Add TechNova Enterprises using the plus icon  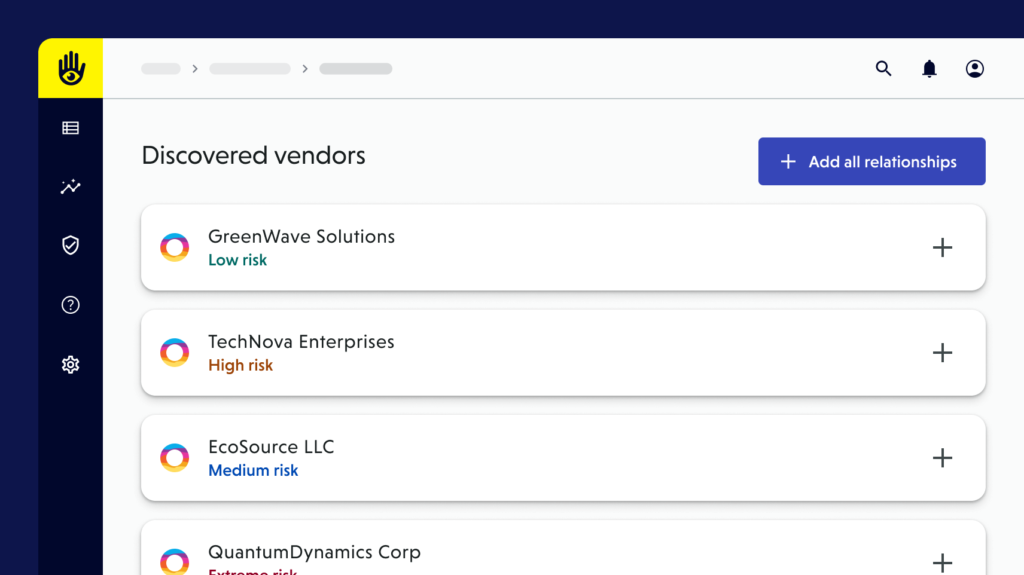pyautogui.click(x=942, y=353)
